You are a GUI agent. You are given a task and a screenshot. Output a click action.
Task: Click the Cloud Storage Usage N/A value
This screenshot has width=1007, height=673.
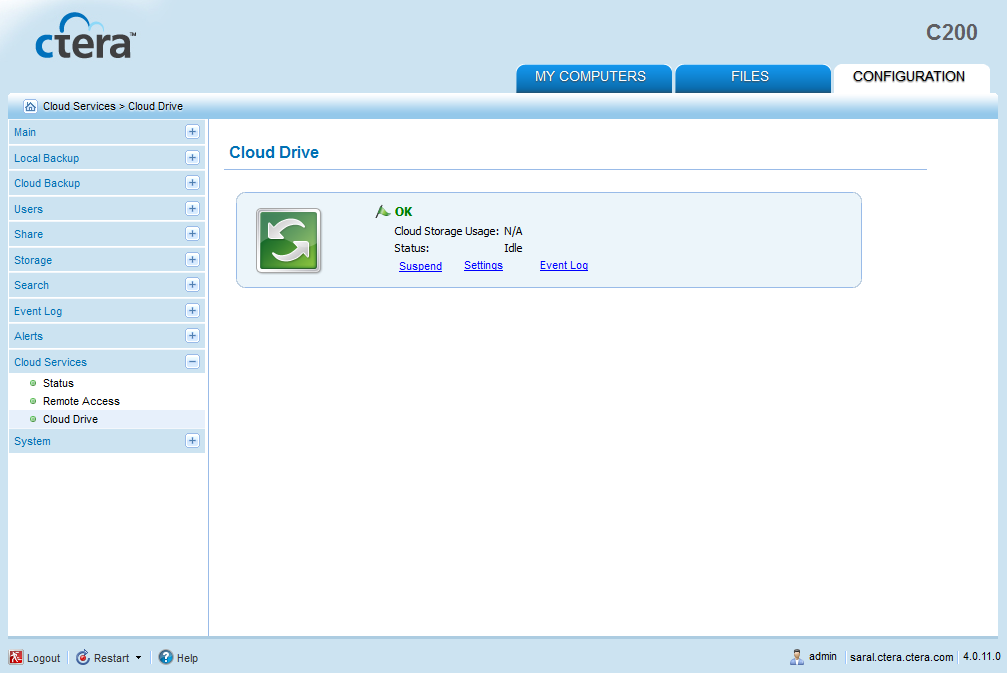[513, 231]
